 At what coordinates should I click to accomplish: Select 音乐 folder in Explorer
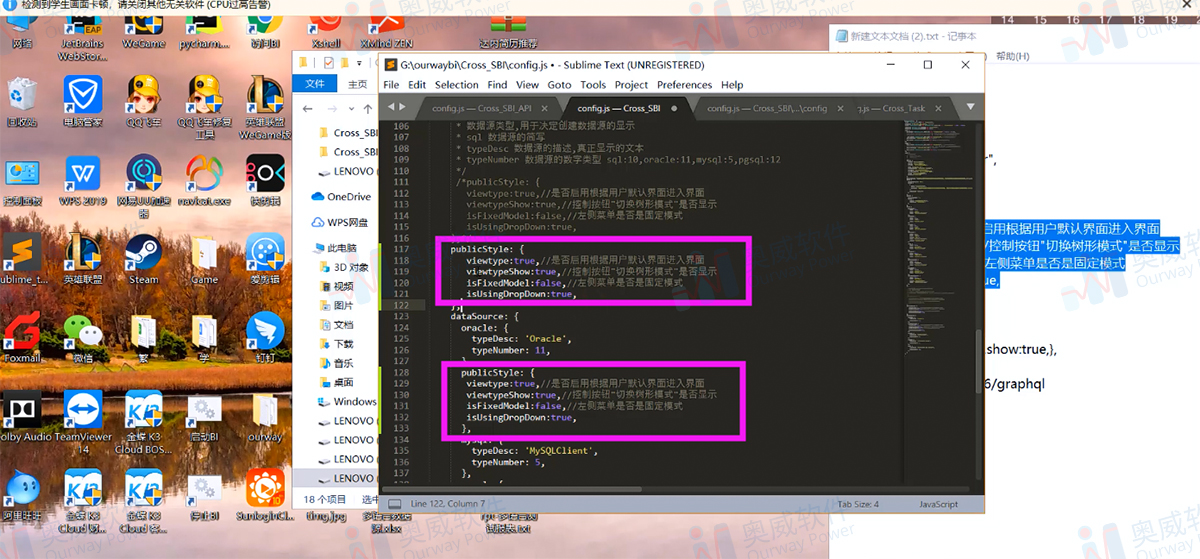click(x=335, y=363)
